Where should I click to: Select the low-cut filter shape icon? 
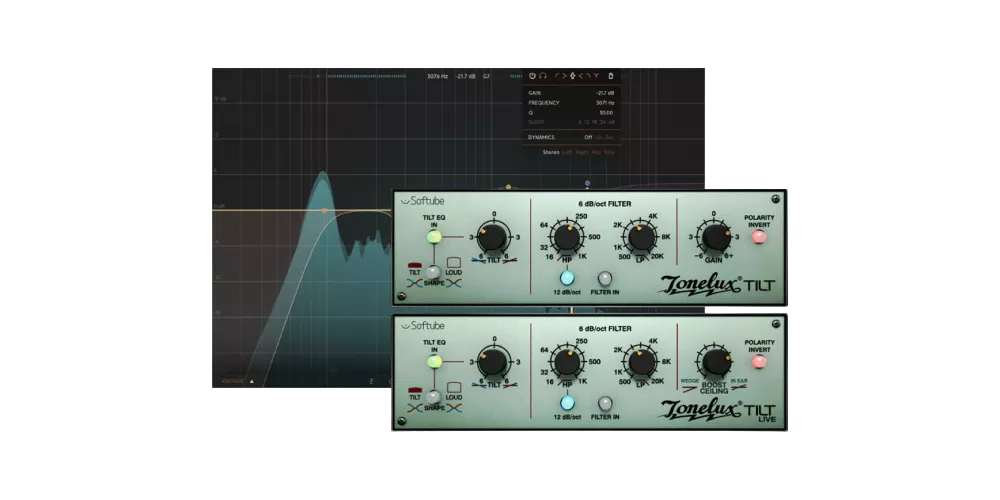(x=557, y=76)
